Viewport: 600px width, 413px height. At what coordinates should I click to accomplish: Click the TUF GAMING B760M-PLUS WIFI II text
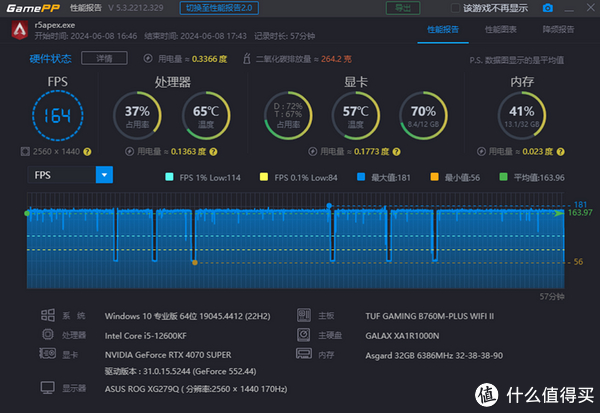429,316
